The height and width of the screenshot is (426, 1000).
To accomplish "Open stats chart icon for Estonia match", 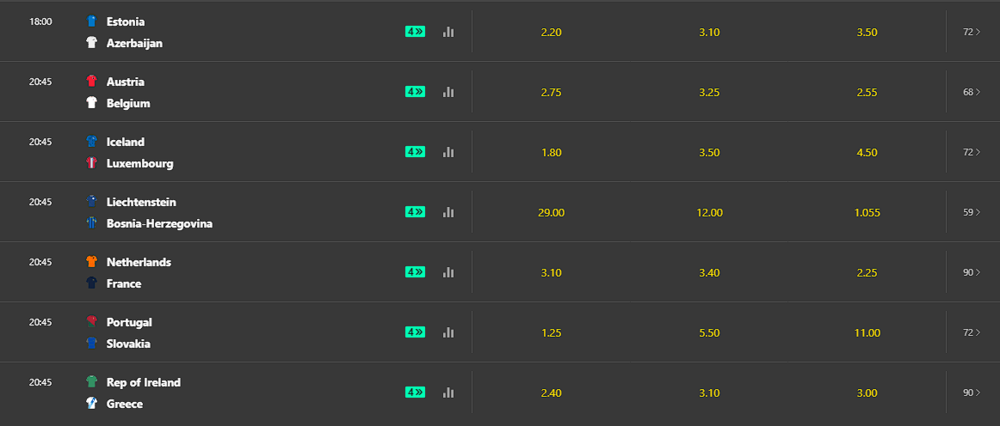I will (448, 32).
